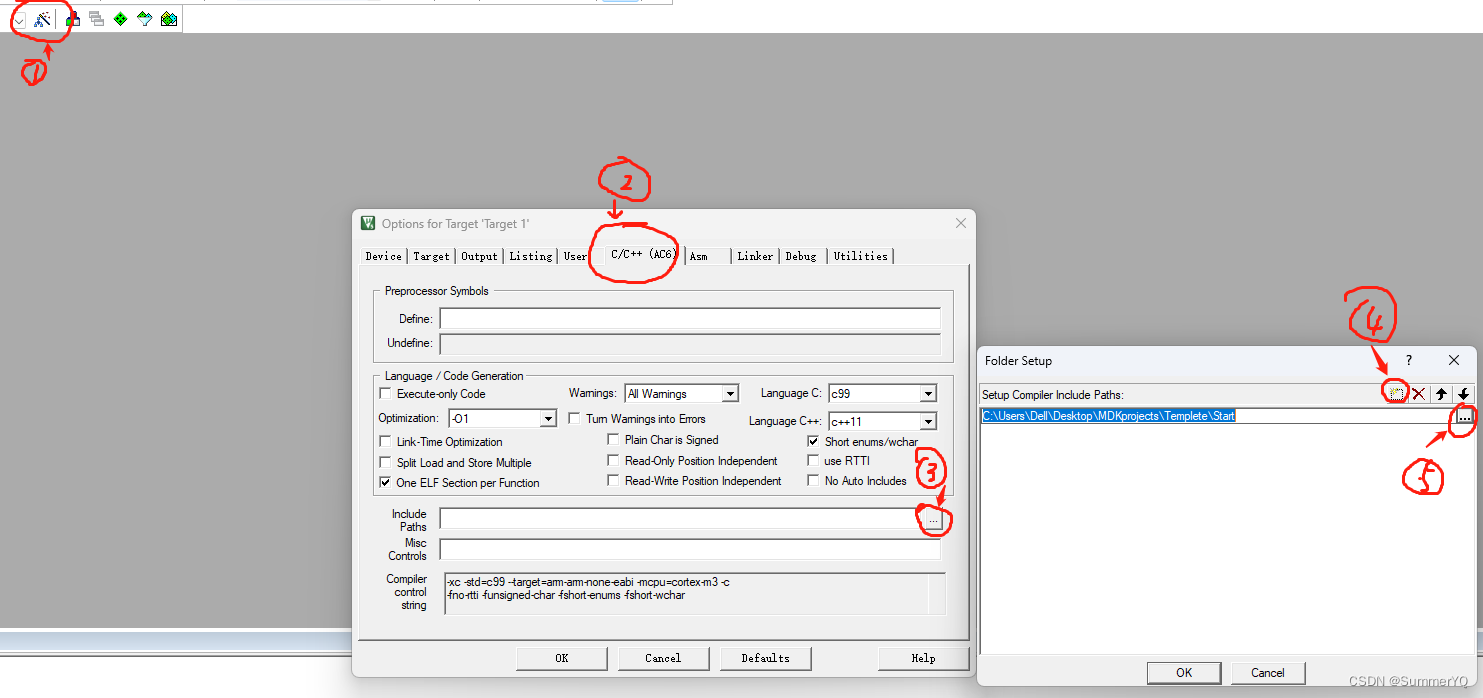The width and height of the screenshot is (1483, 698).
Task: Toggle Read-Only Position Independent checkbox
Action: (x=614, y=461)
